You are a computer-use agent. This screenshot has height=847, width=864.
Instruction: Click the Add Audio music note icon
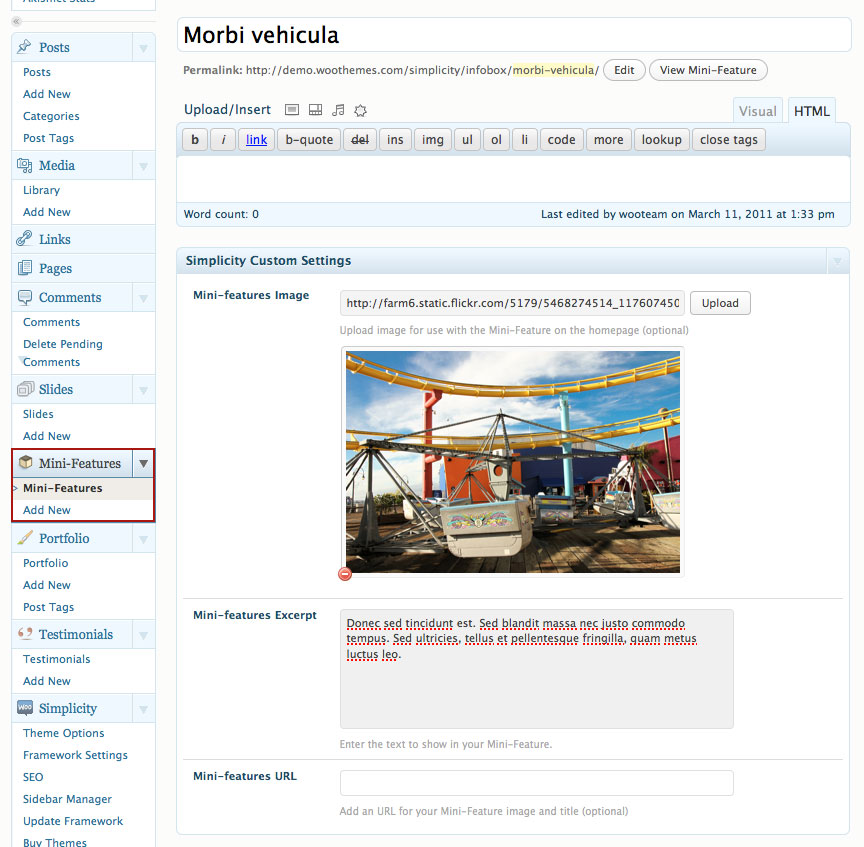(x=338, y=110)
